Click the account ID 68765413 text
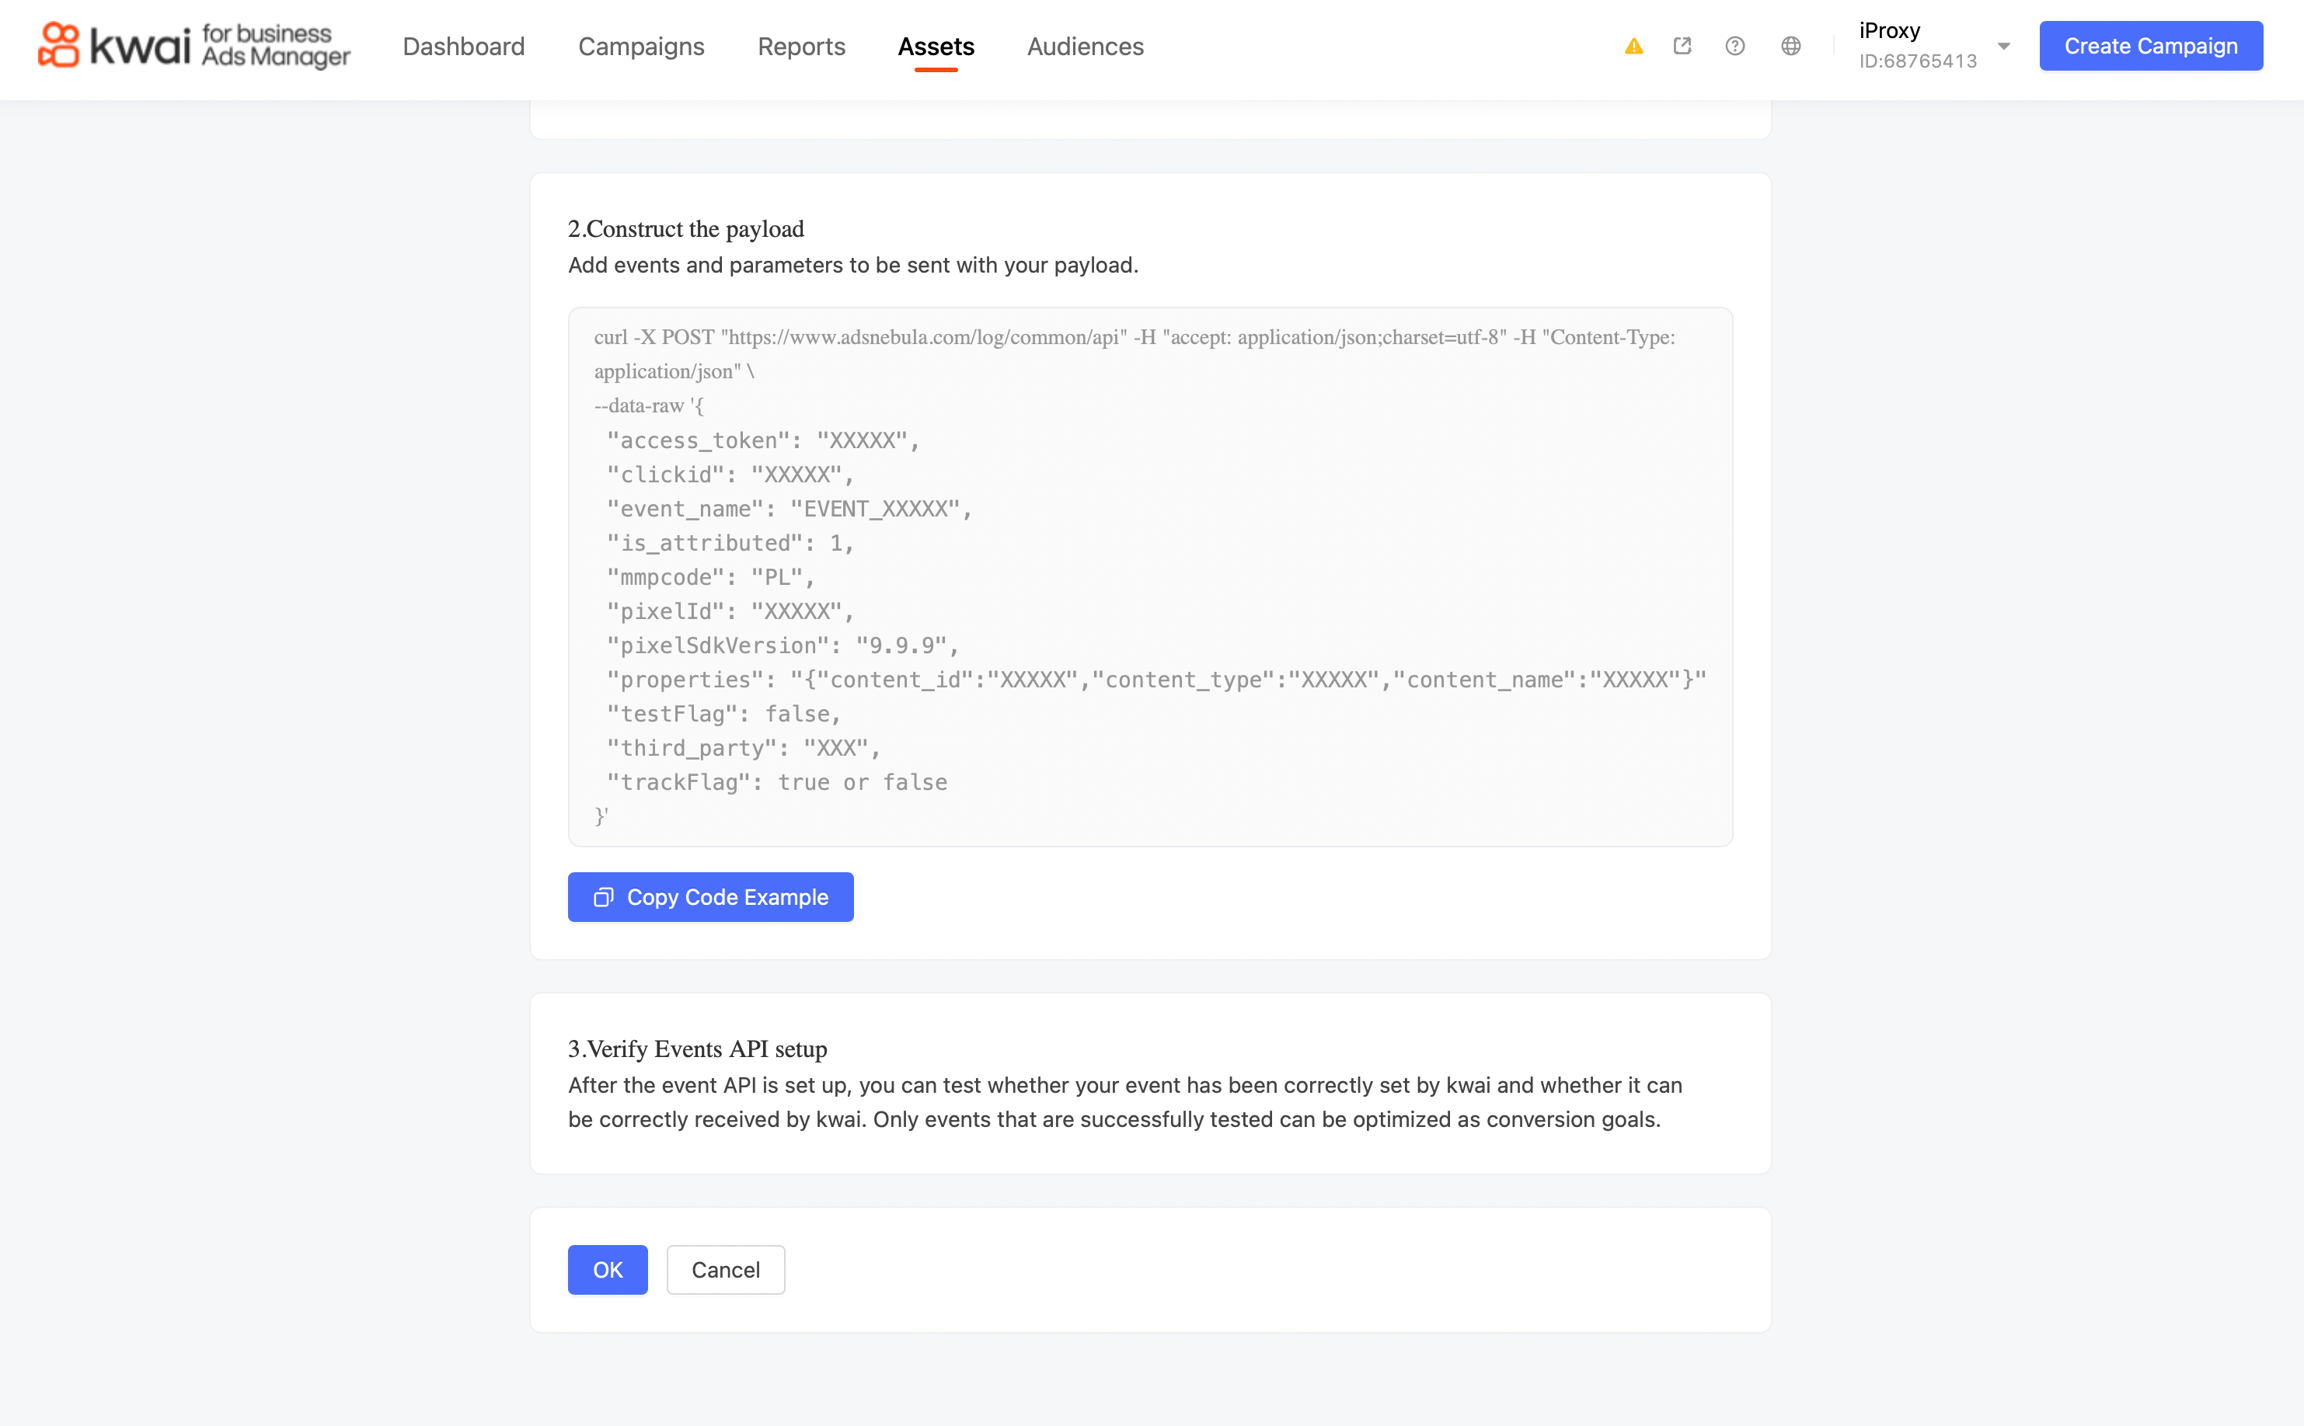Viewport: 2304px width, 1426px height. [x=1918, y=61]
